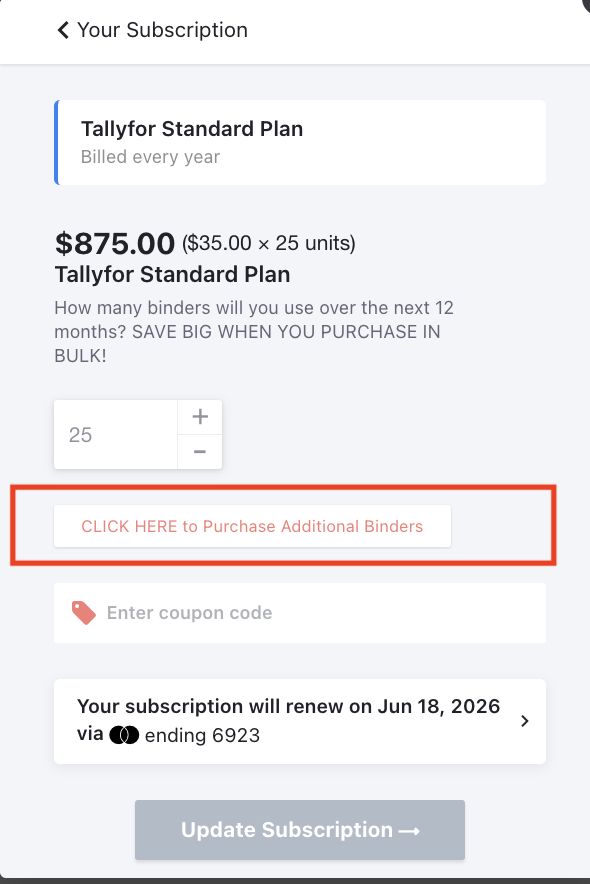Click the $875.00 total price
Image resolution: width=590 pixels, height=884 pixels.
[x=114, y=243]
